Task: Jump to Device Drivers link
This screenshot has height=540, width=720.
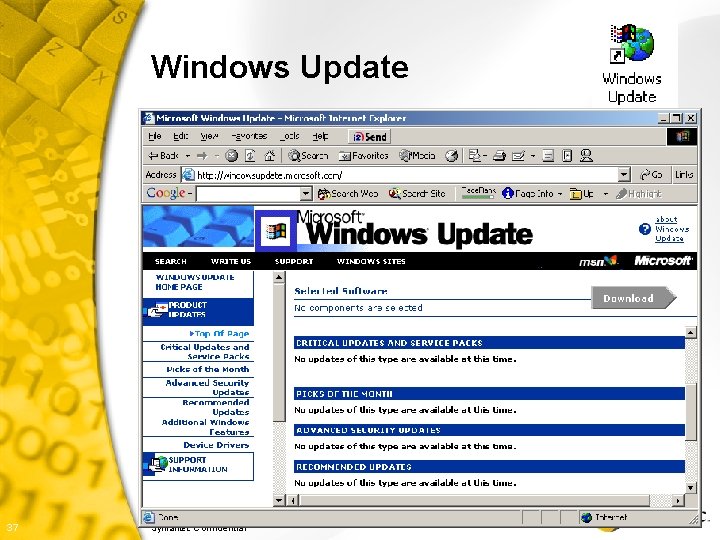Action: click(216, 445)
